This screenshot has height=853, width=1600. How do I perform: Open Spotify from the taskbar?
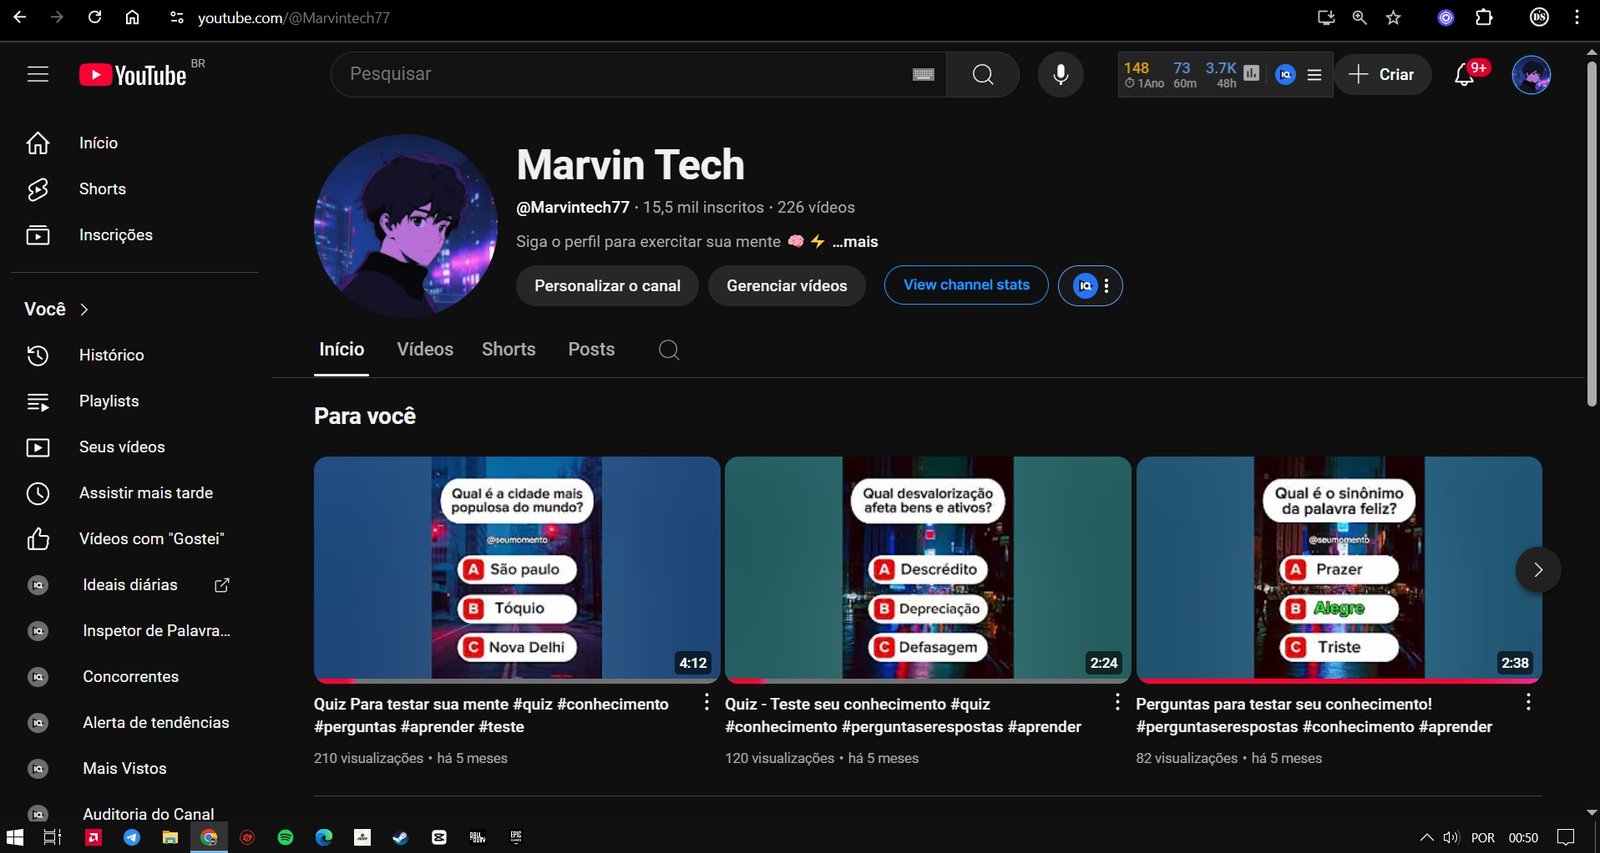point(285,837)
